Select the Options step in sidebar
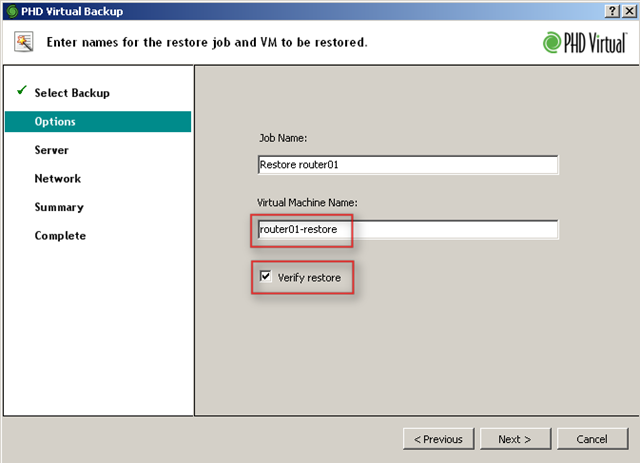This screenshot has width=640, height=463. click(x=55, y=122)
